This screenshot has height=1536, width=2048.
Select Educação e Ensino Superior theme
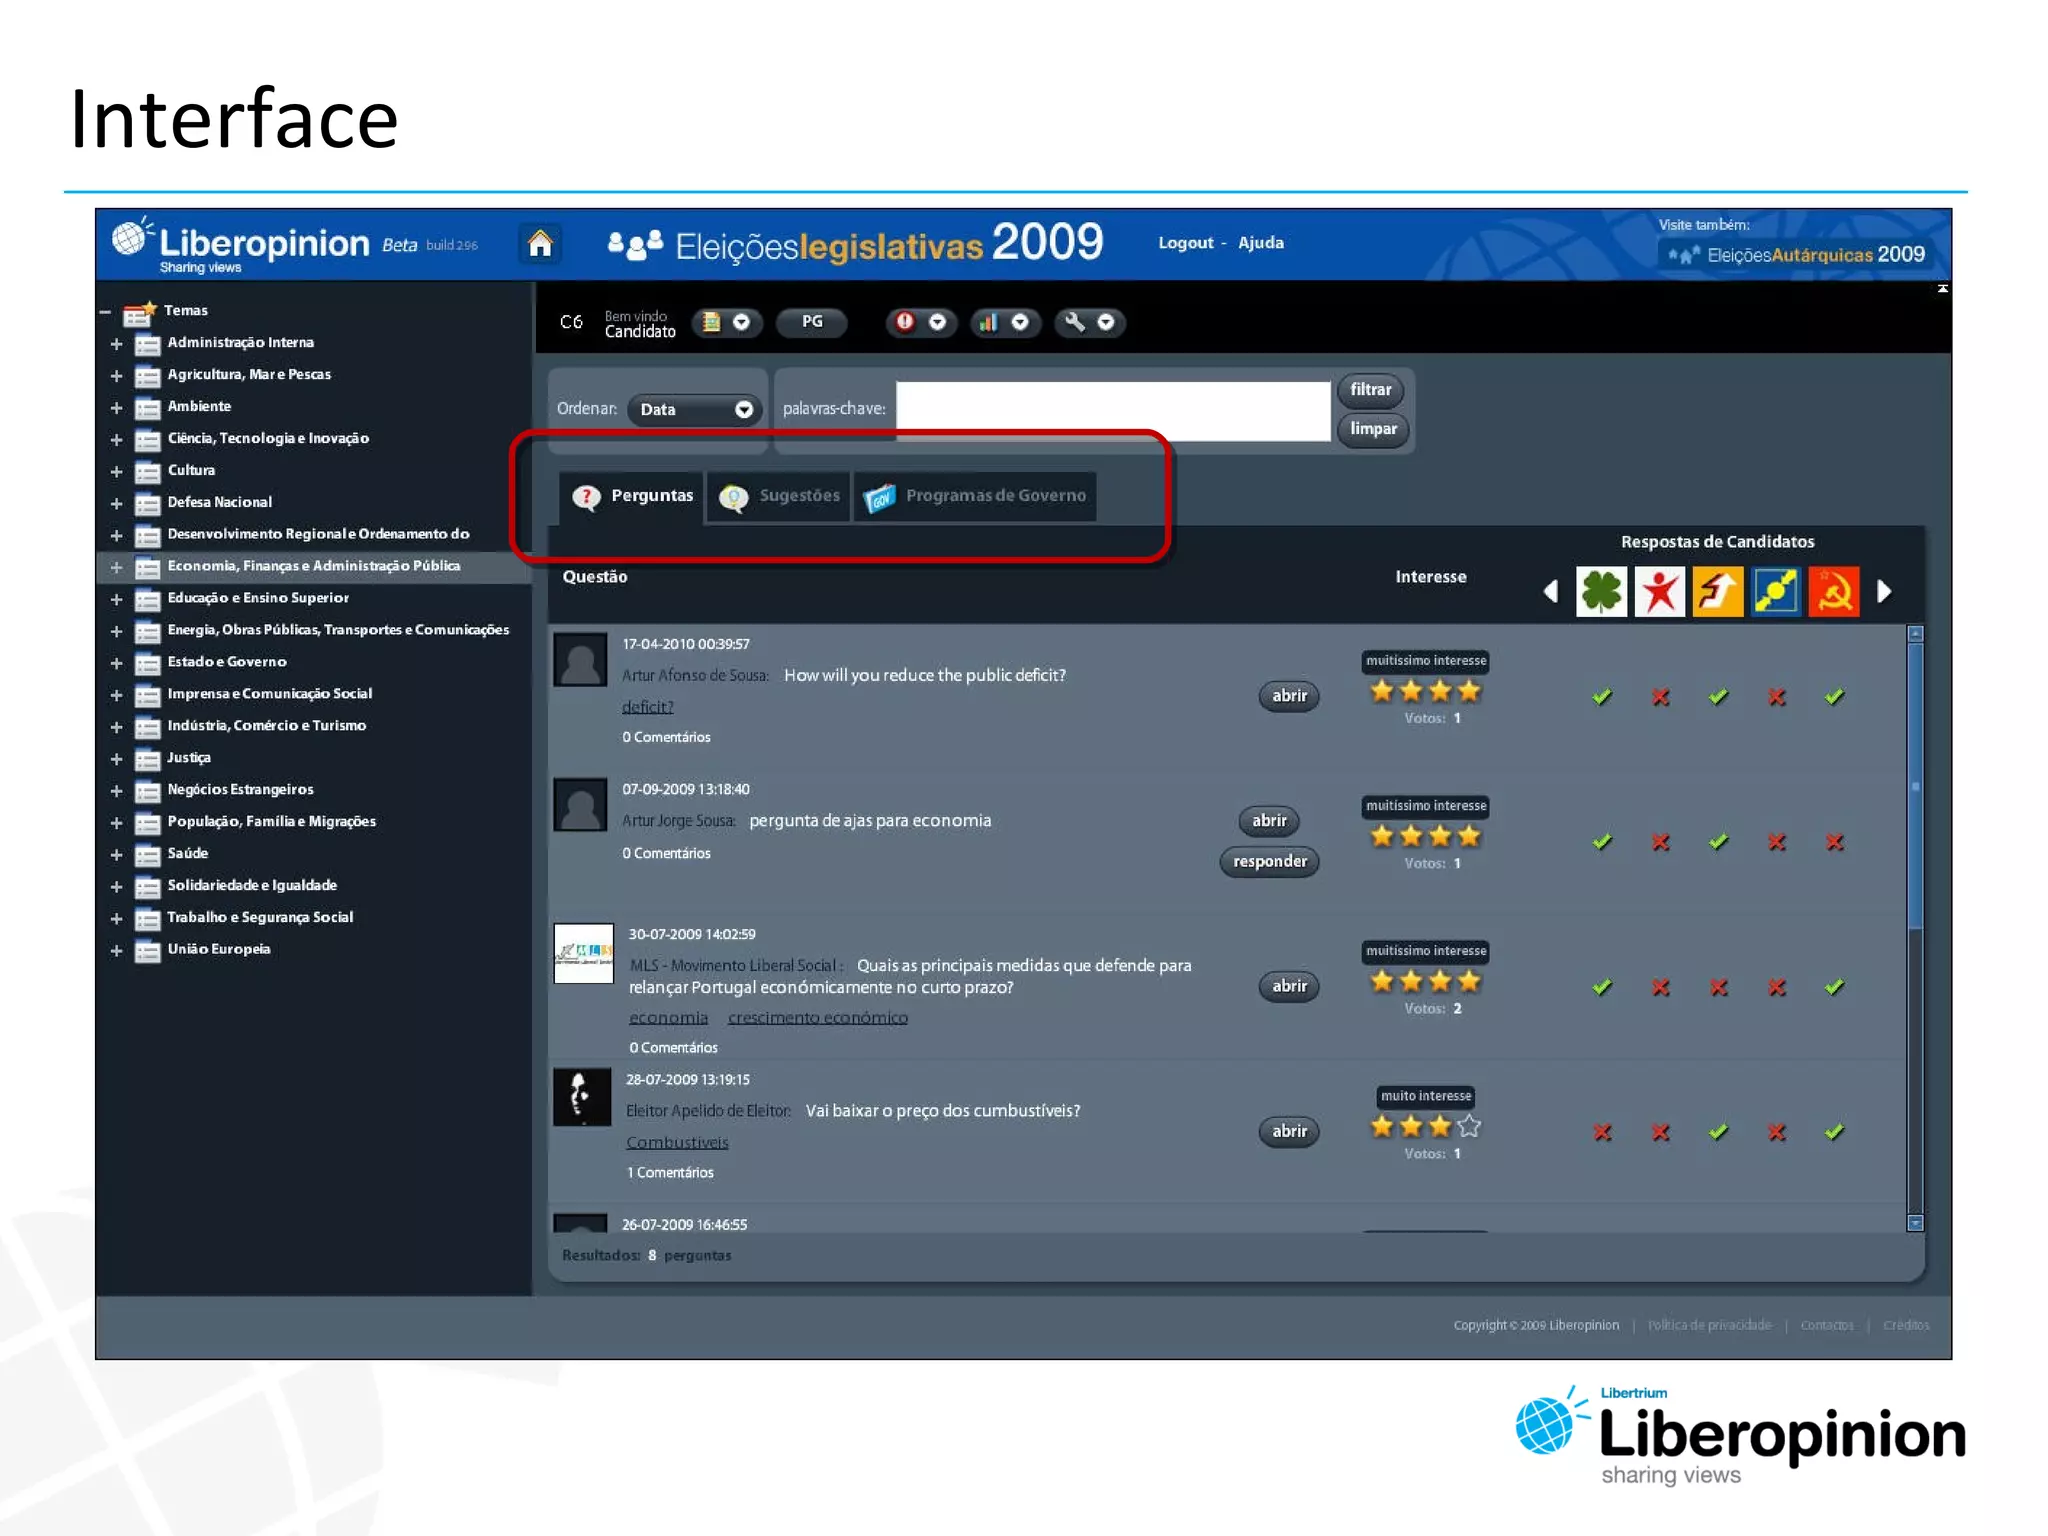click(258, 598)
